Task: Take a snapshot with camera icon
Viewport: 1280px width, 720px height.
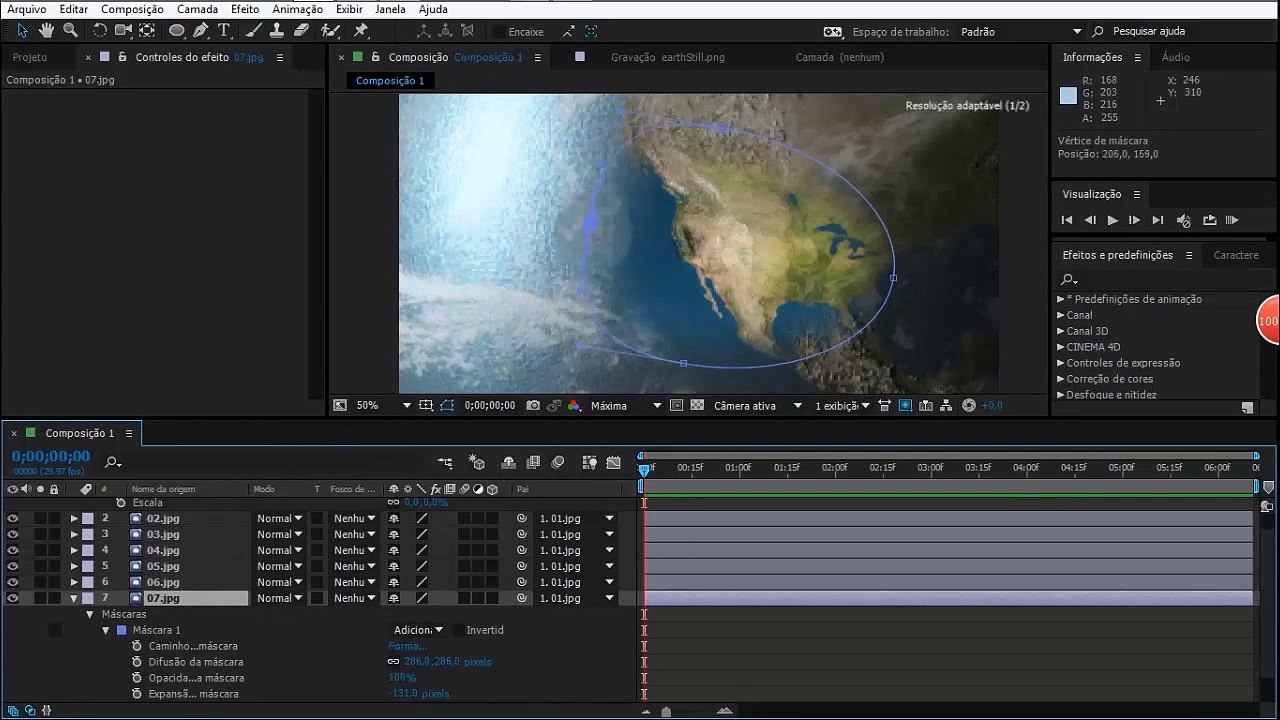Action: click(533, 406)
